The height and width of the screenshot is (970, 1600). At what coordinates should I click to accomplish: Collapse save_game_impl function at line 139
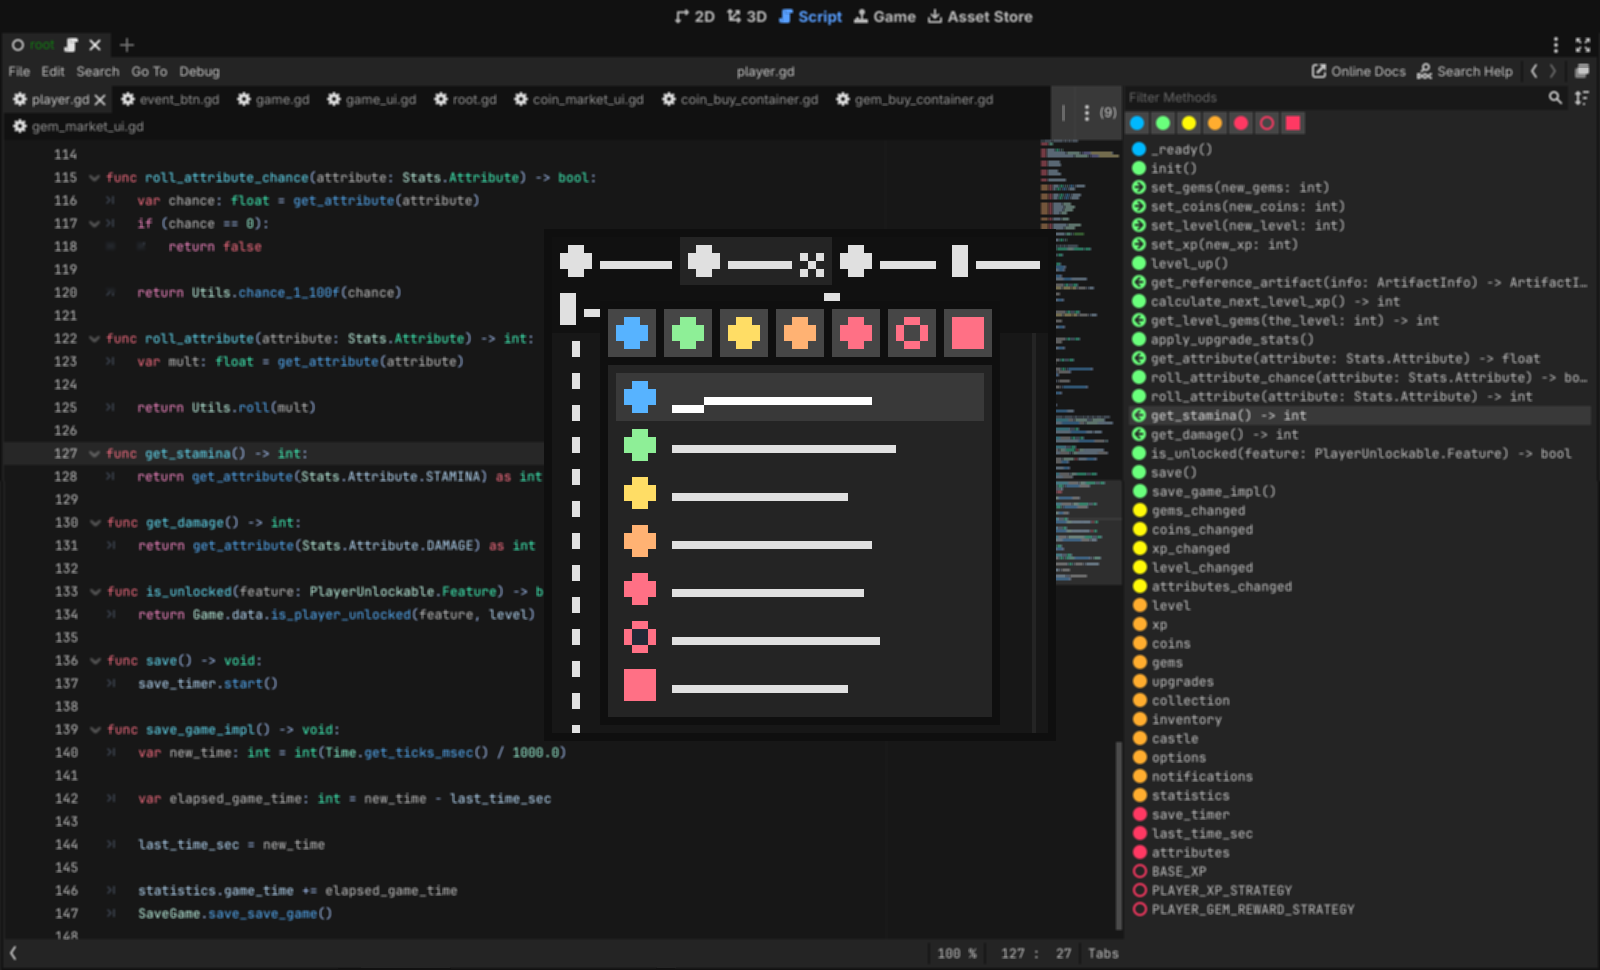click(94, 730)
